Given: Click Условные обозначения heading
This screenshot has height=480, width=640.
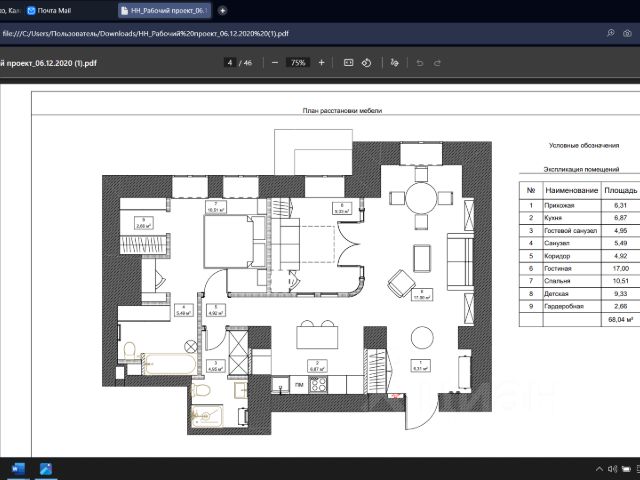Looking at the screenshot, I should (584, 145).
